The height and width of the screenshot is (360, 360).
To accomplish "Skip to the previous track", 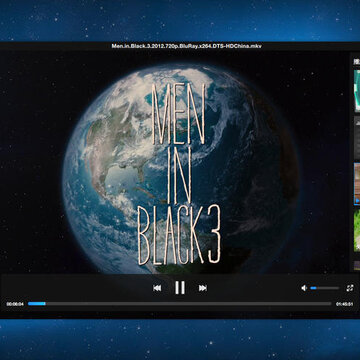I will click(157, 288).
